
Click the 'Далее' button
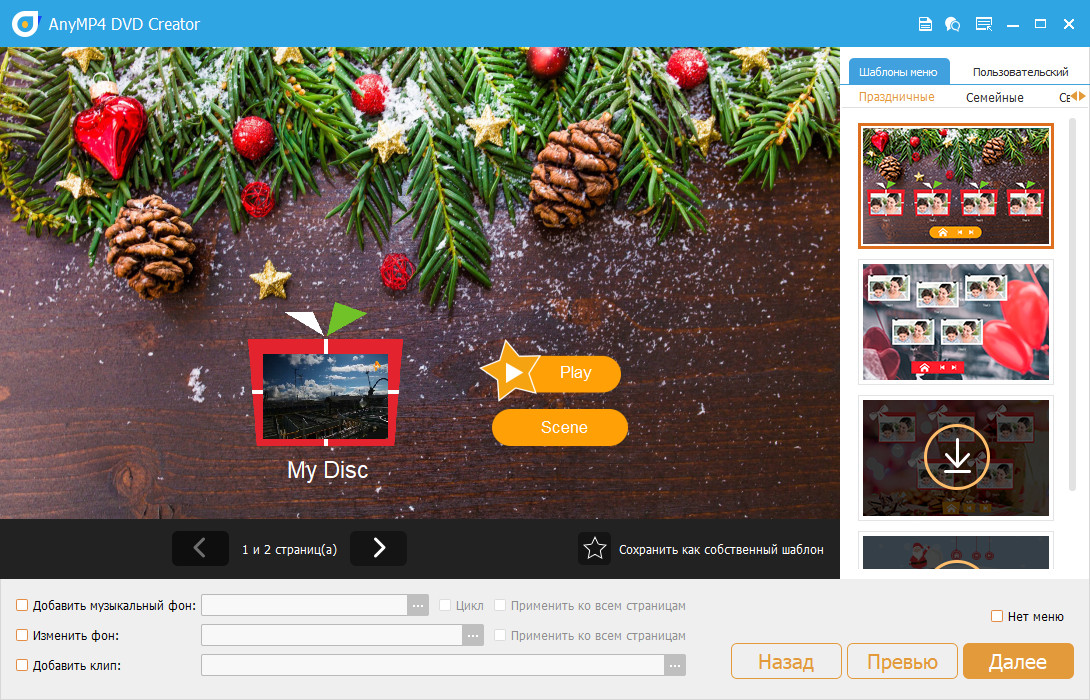point(1018,661)
